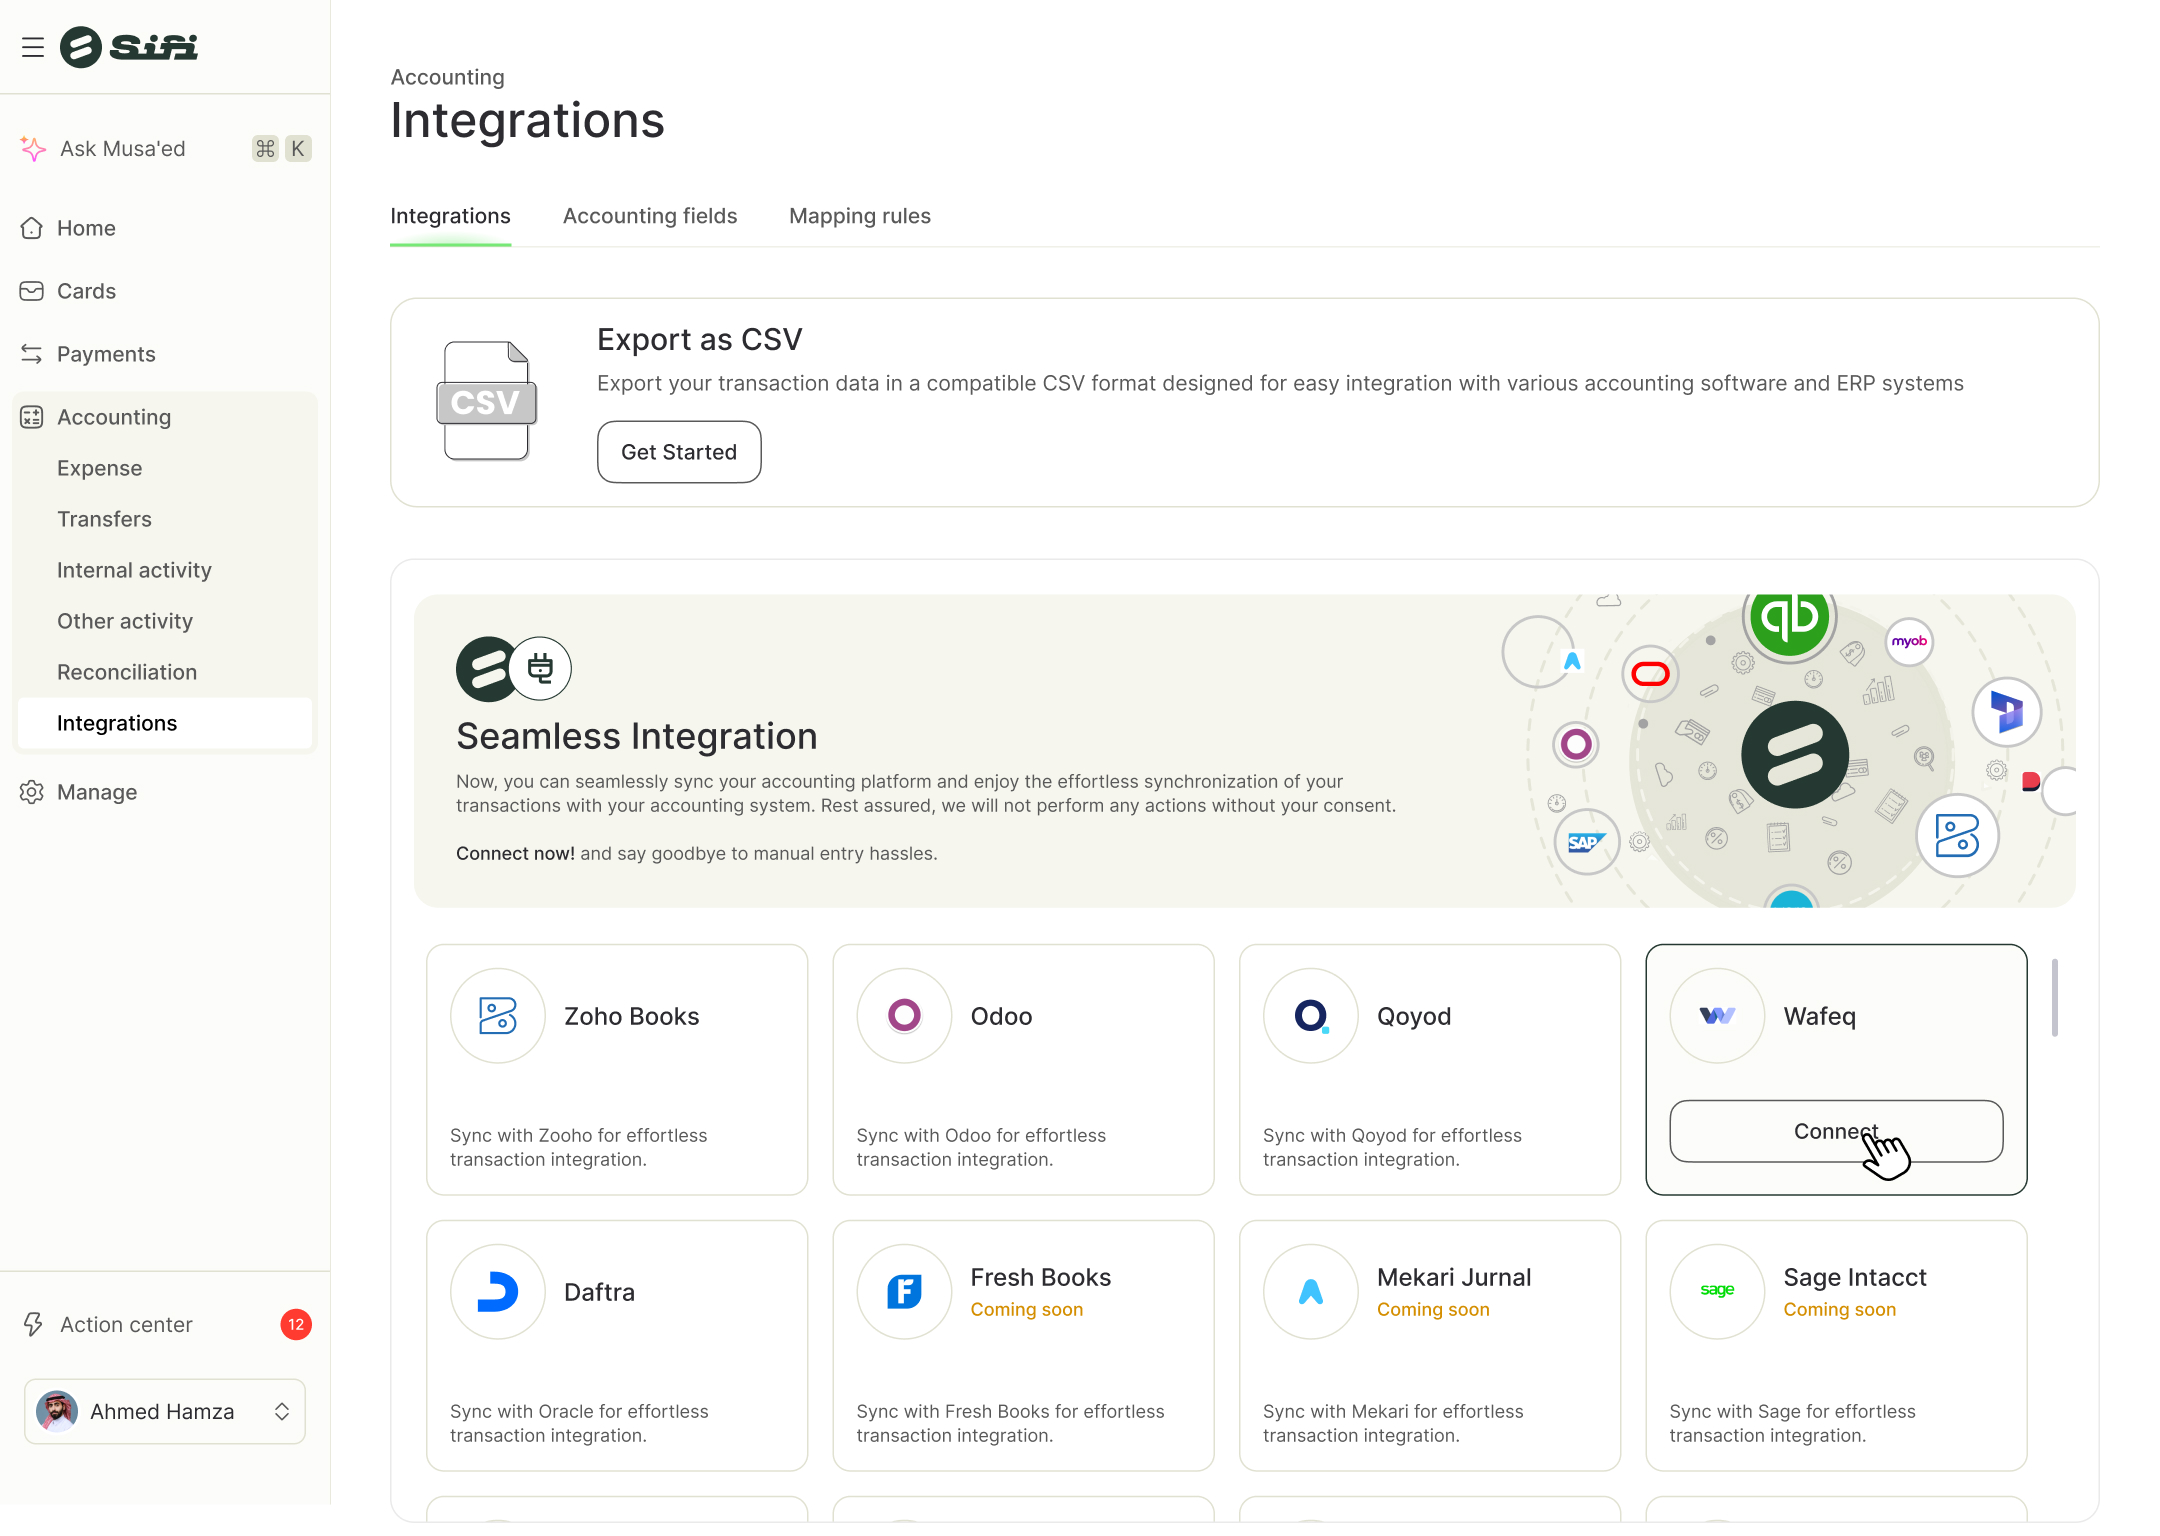
Task: Click the Payments arrows icon
Action: (32, 354)
